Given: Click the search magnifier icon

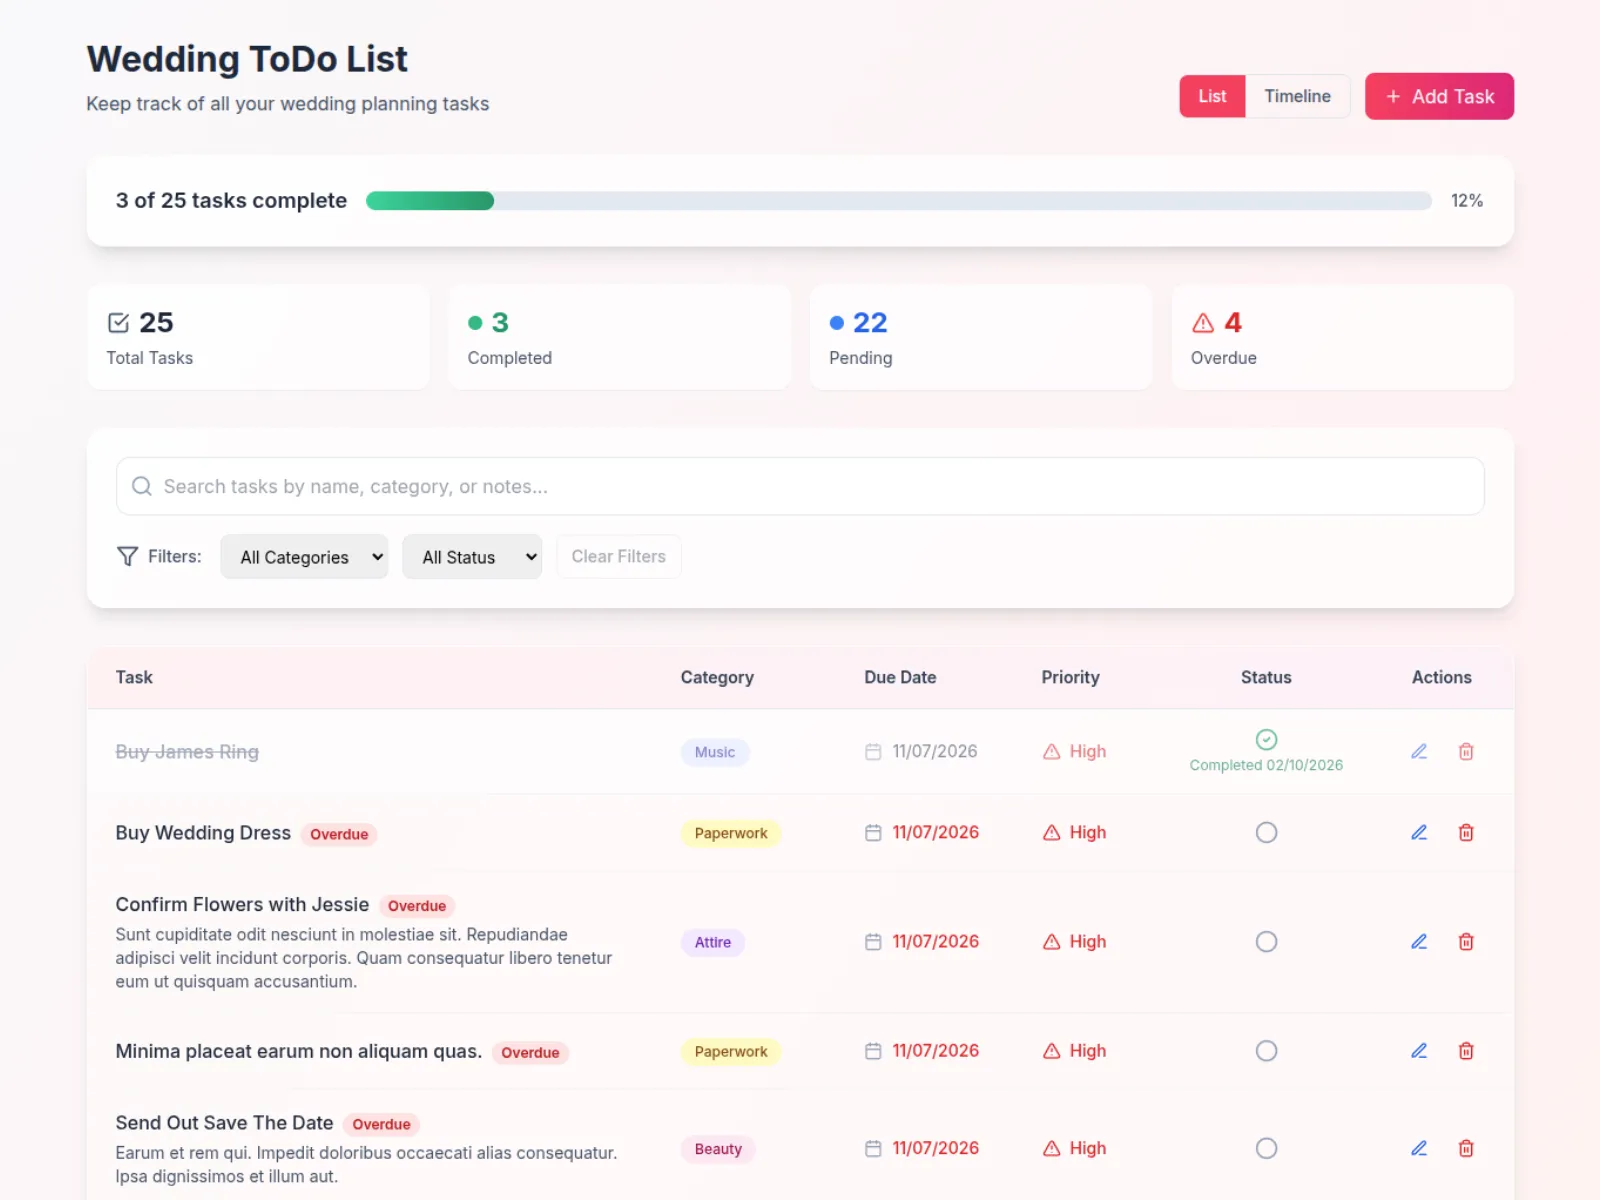Looking at the screenshot, I should click(x=142, y=486).
